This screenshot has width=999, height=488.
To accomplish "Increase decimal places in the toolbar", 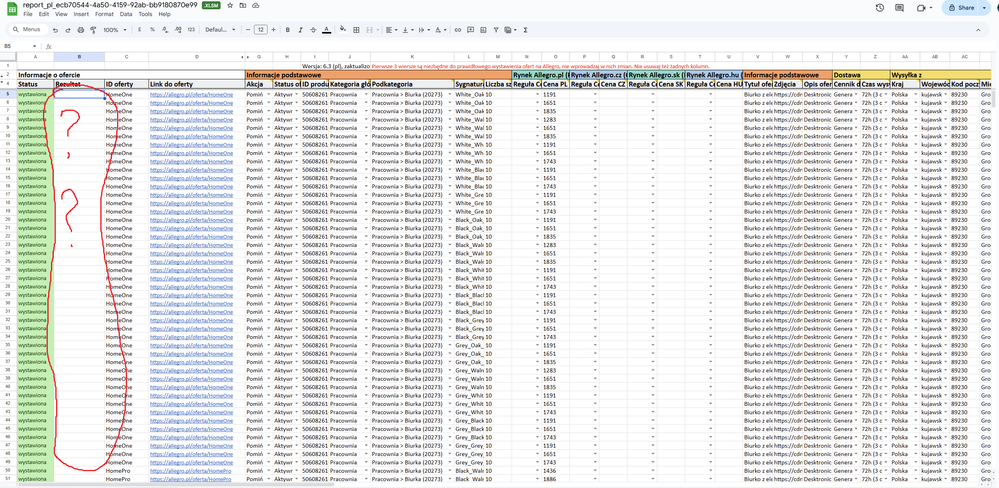I will click(x=178, y=30).
